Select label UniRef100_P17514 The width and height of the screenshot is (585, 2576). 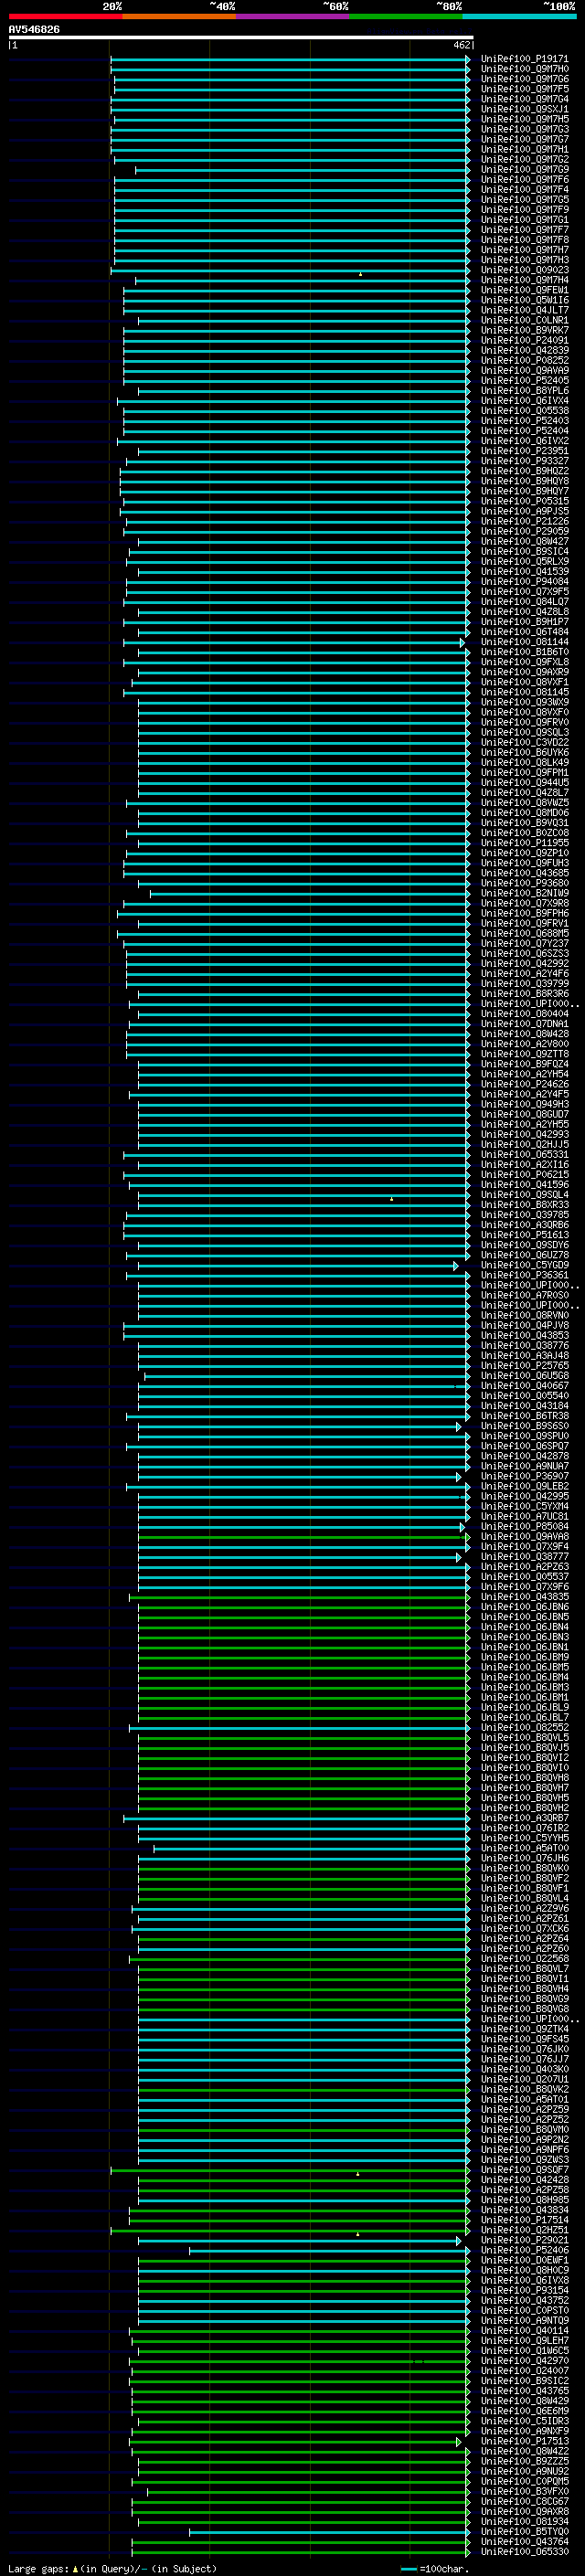click(x=524, y=2220)
